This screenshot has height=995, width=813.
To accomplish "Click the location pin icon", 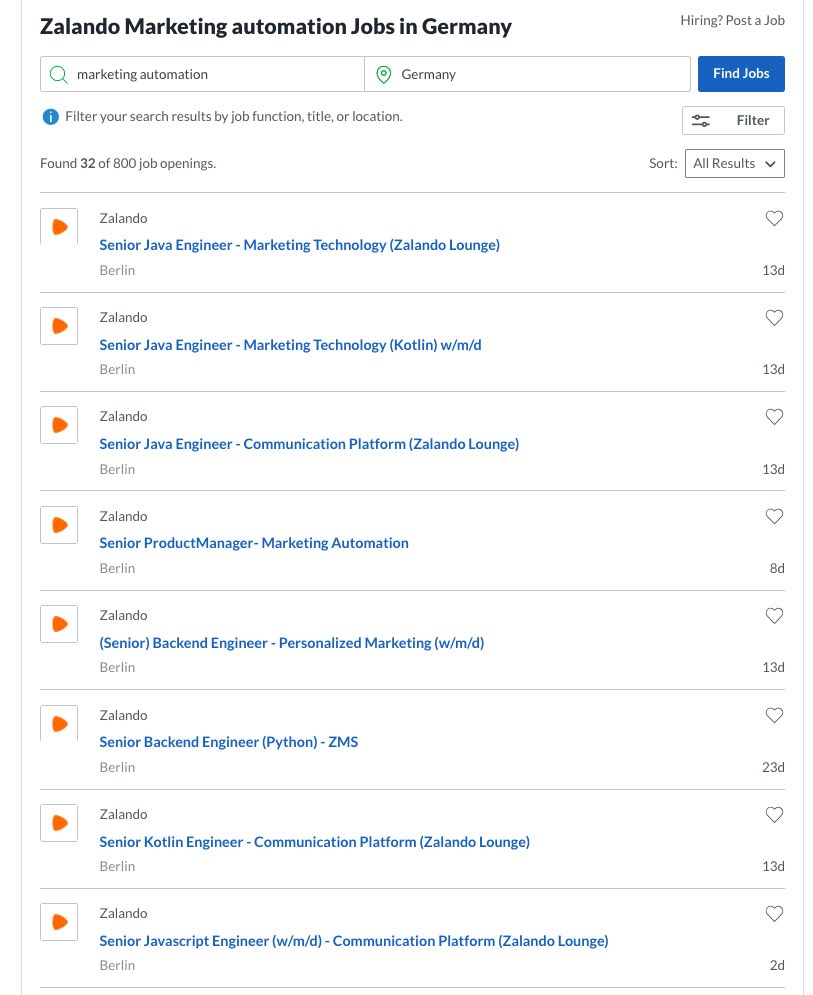I will click(x=383, y=74).
